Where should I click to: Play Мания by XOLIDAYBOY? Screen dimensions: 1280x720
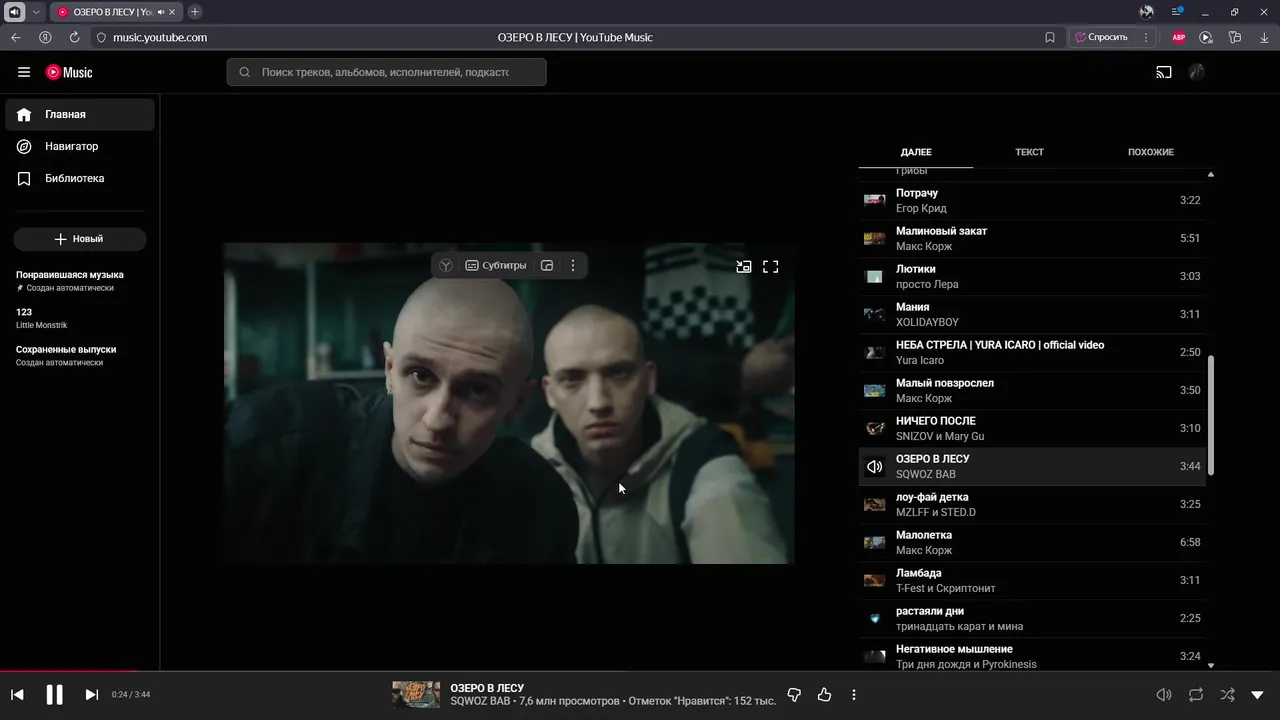[x=1032, y=314]
